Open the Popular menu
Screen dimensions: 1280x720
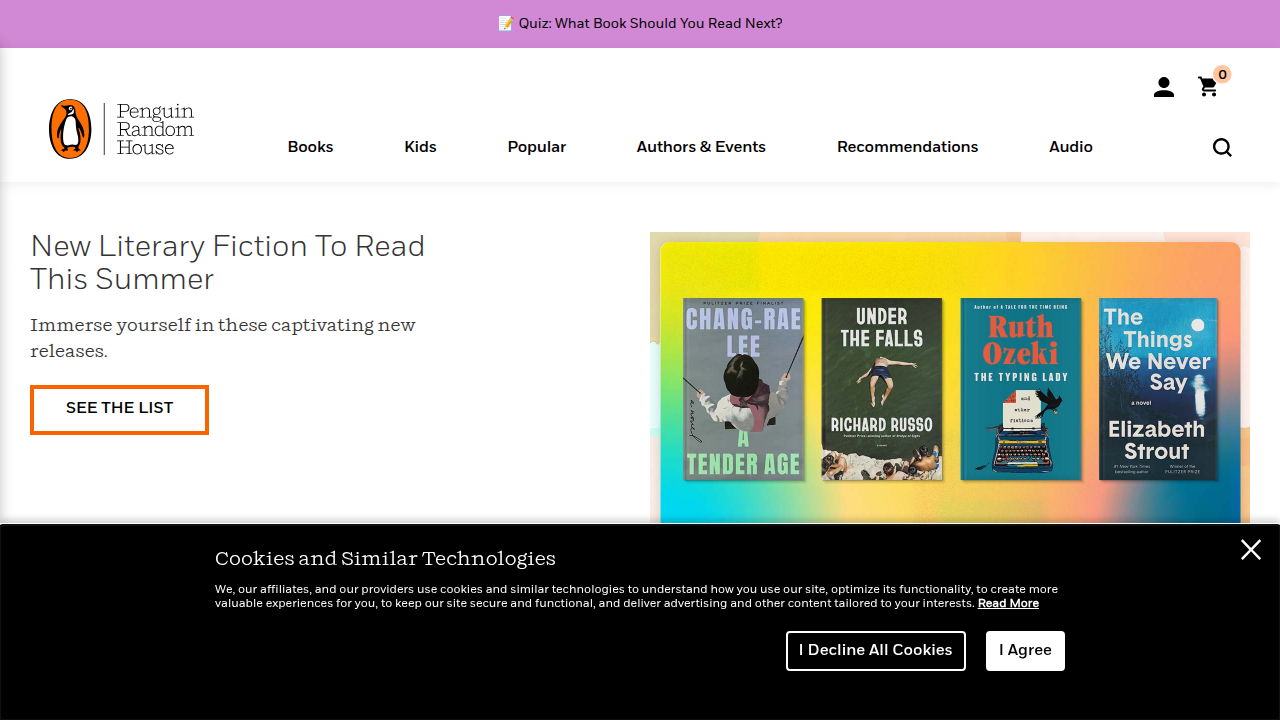tap(537, 147)
